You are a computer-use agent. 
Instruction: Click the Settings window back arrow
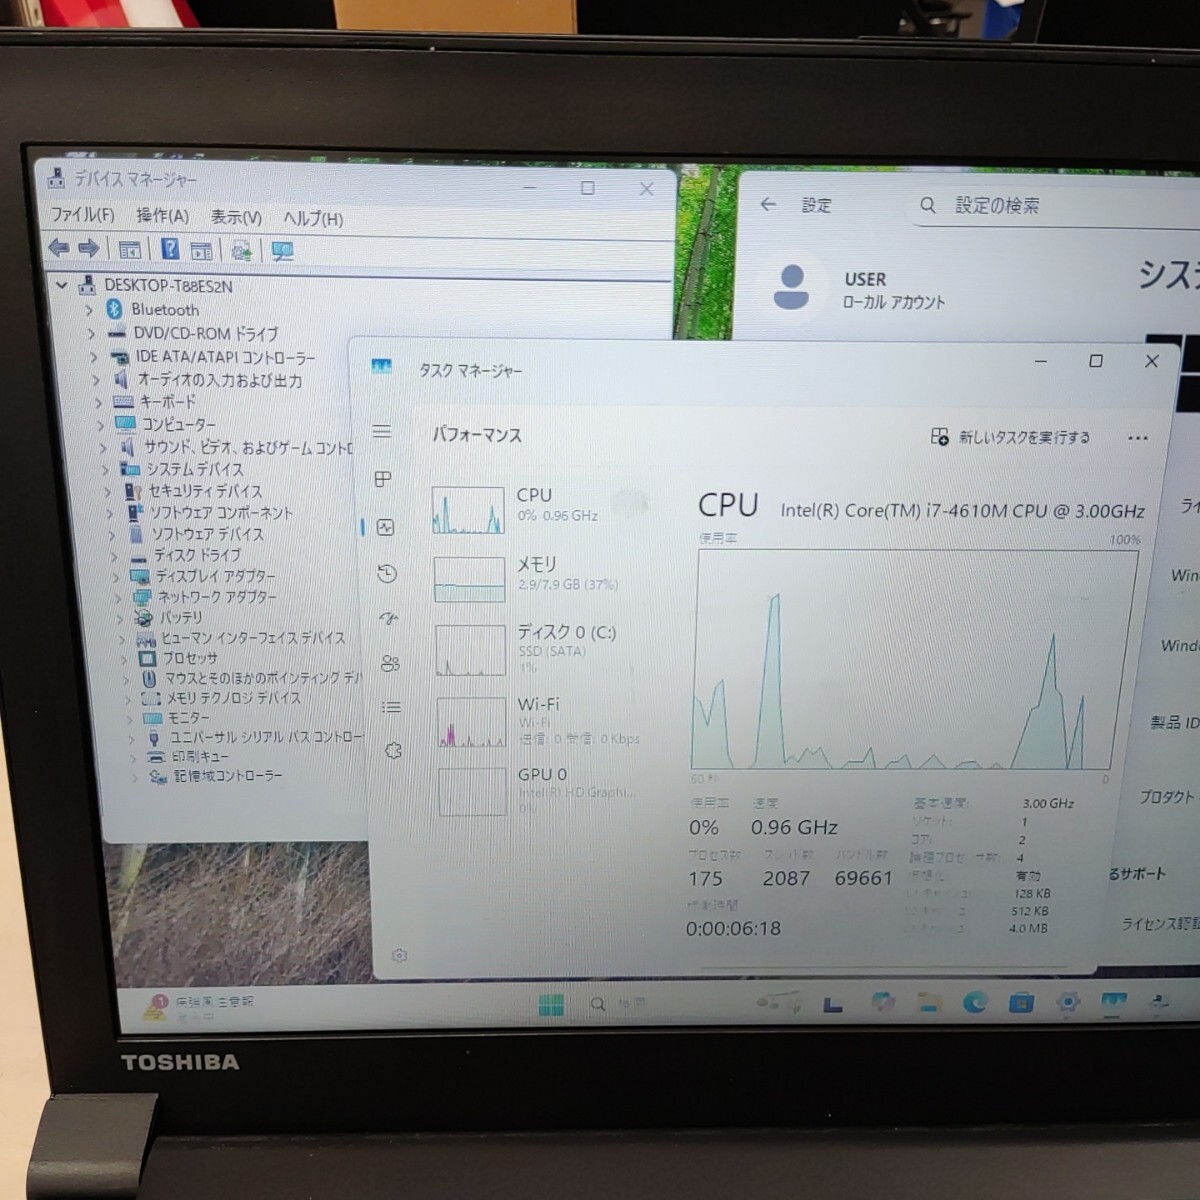click(x=768, y=204)
